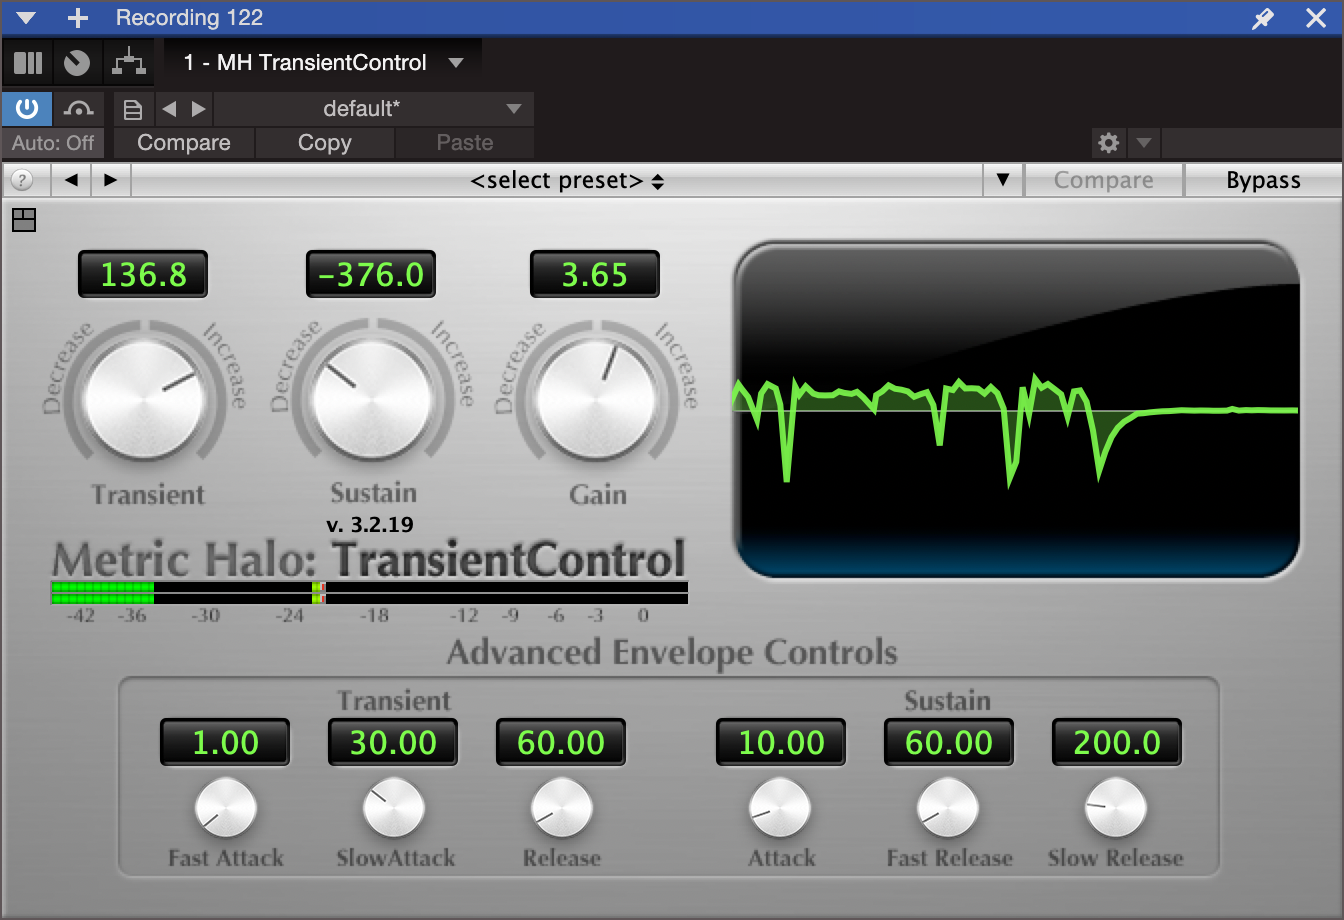This screenshot has height=920, width=1344.
Task: Open the MH TransientControl plugin selector dropdown
Action: pos(323,63)
